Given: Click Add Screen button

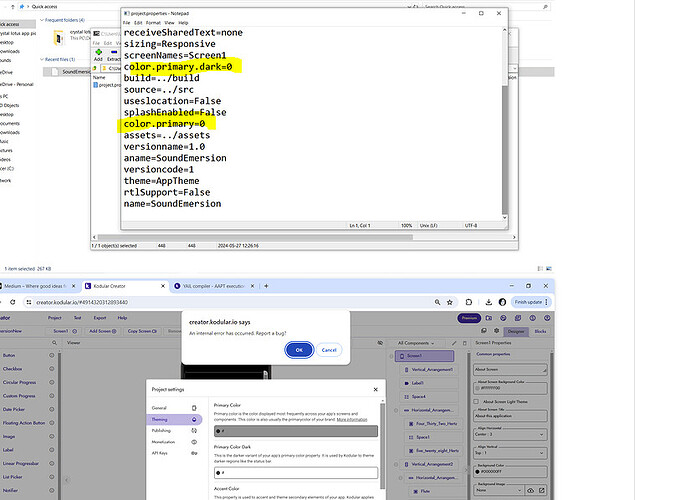Looking at the screenshot, I should [x=103, y=331].
